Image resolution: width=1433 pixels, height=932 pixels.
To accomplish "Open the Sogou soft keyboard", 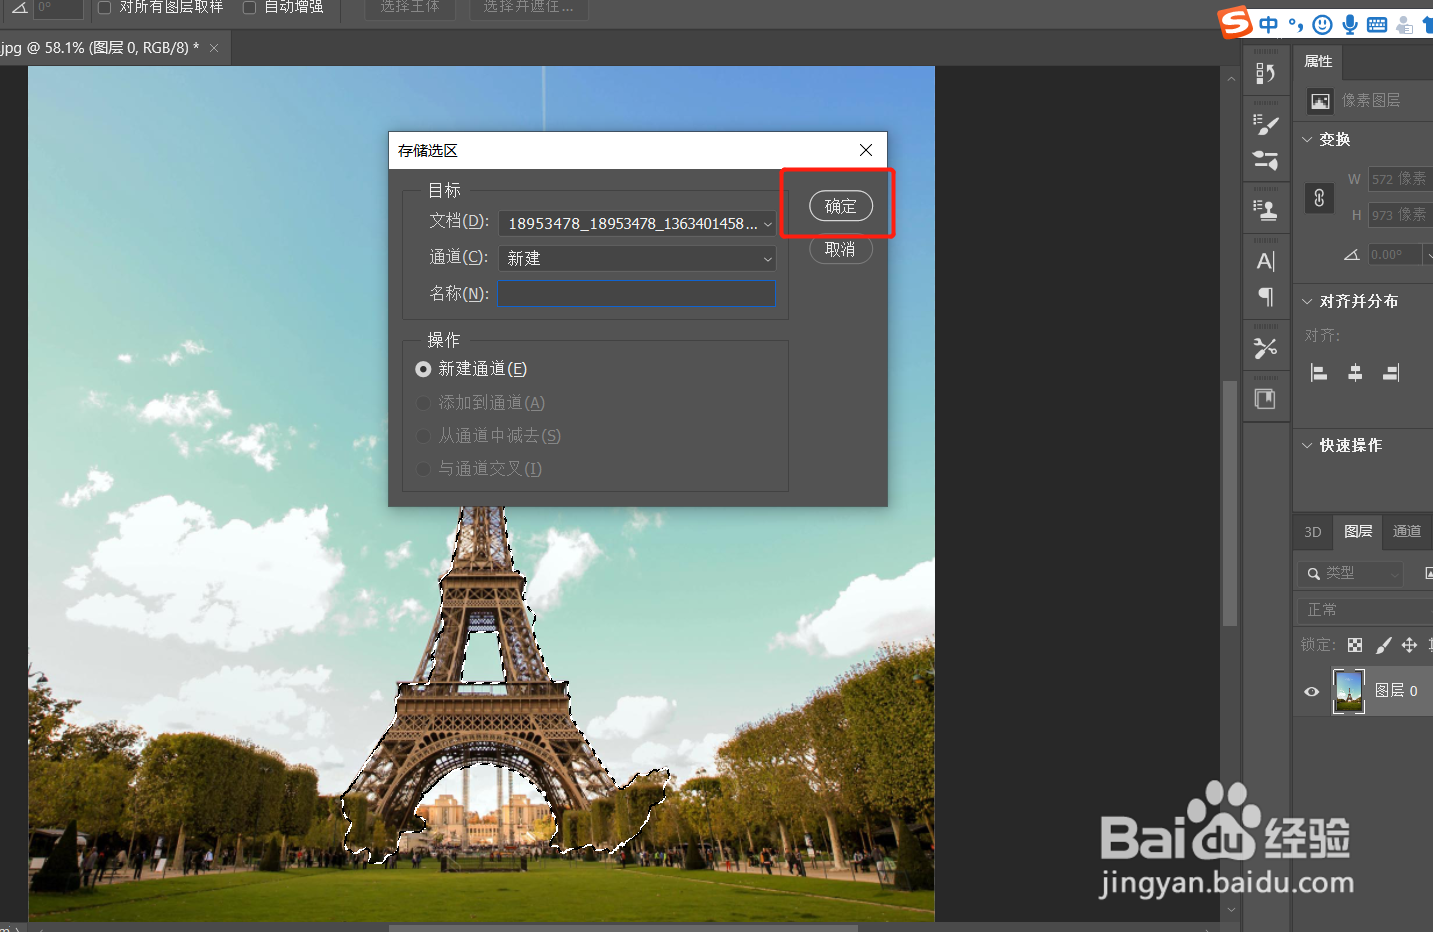I will [1377, 25].
